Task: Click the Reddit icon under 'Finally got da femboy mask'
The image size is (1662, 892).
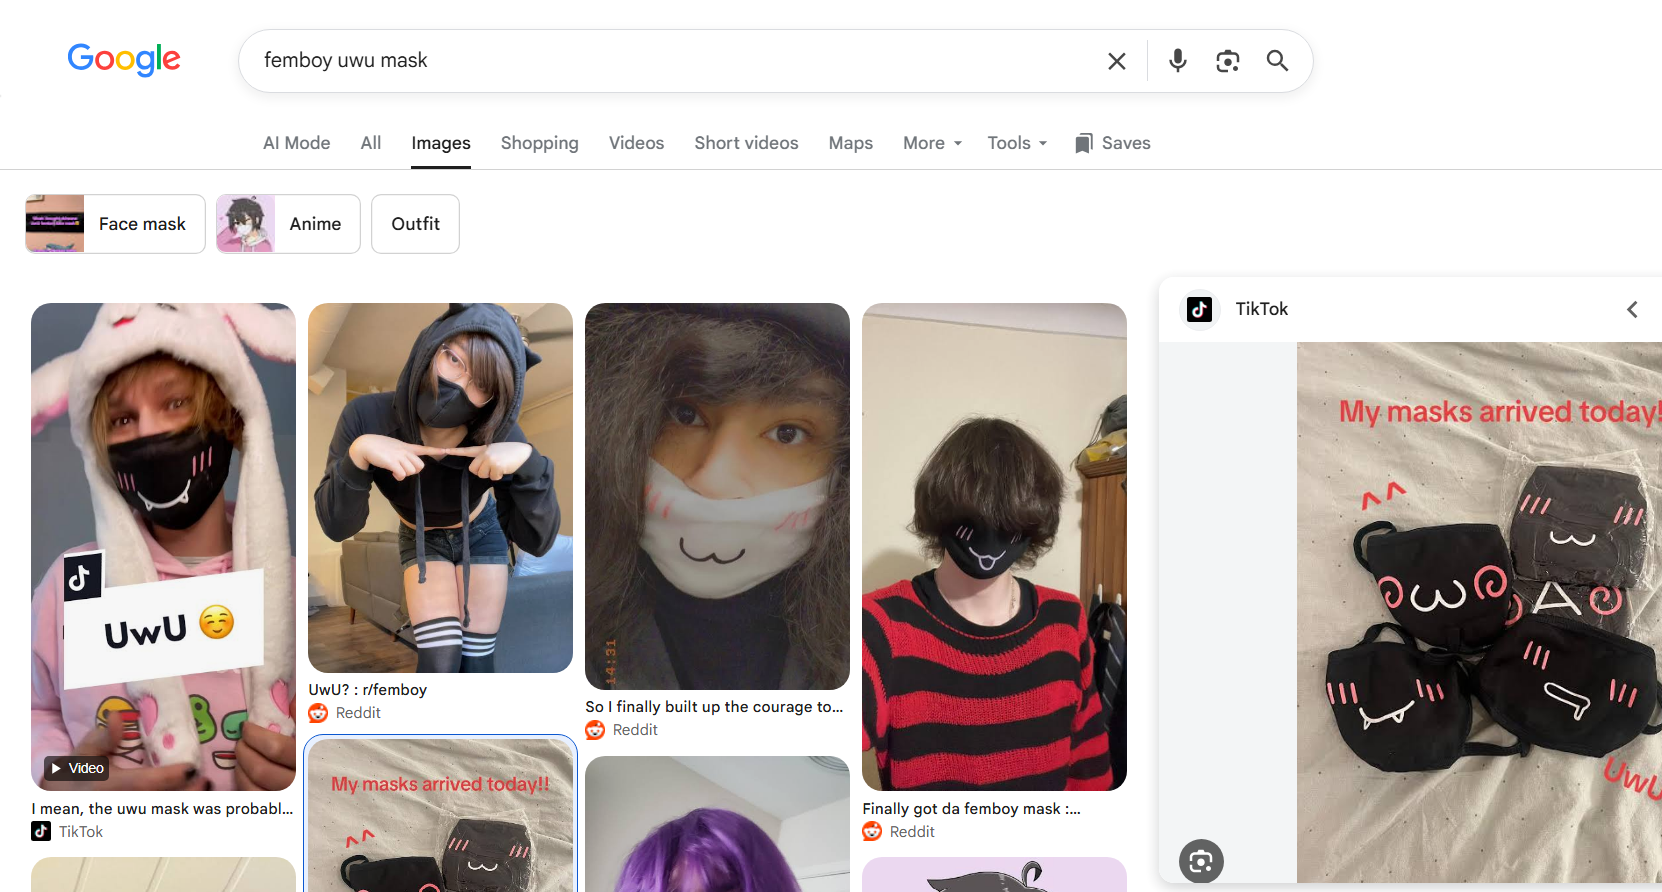Action: point(872,832)
